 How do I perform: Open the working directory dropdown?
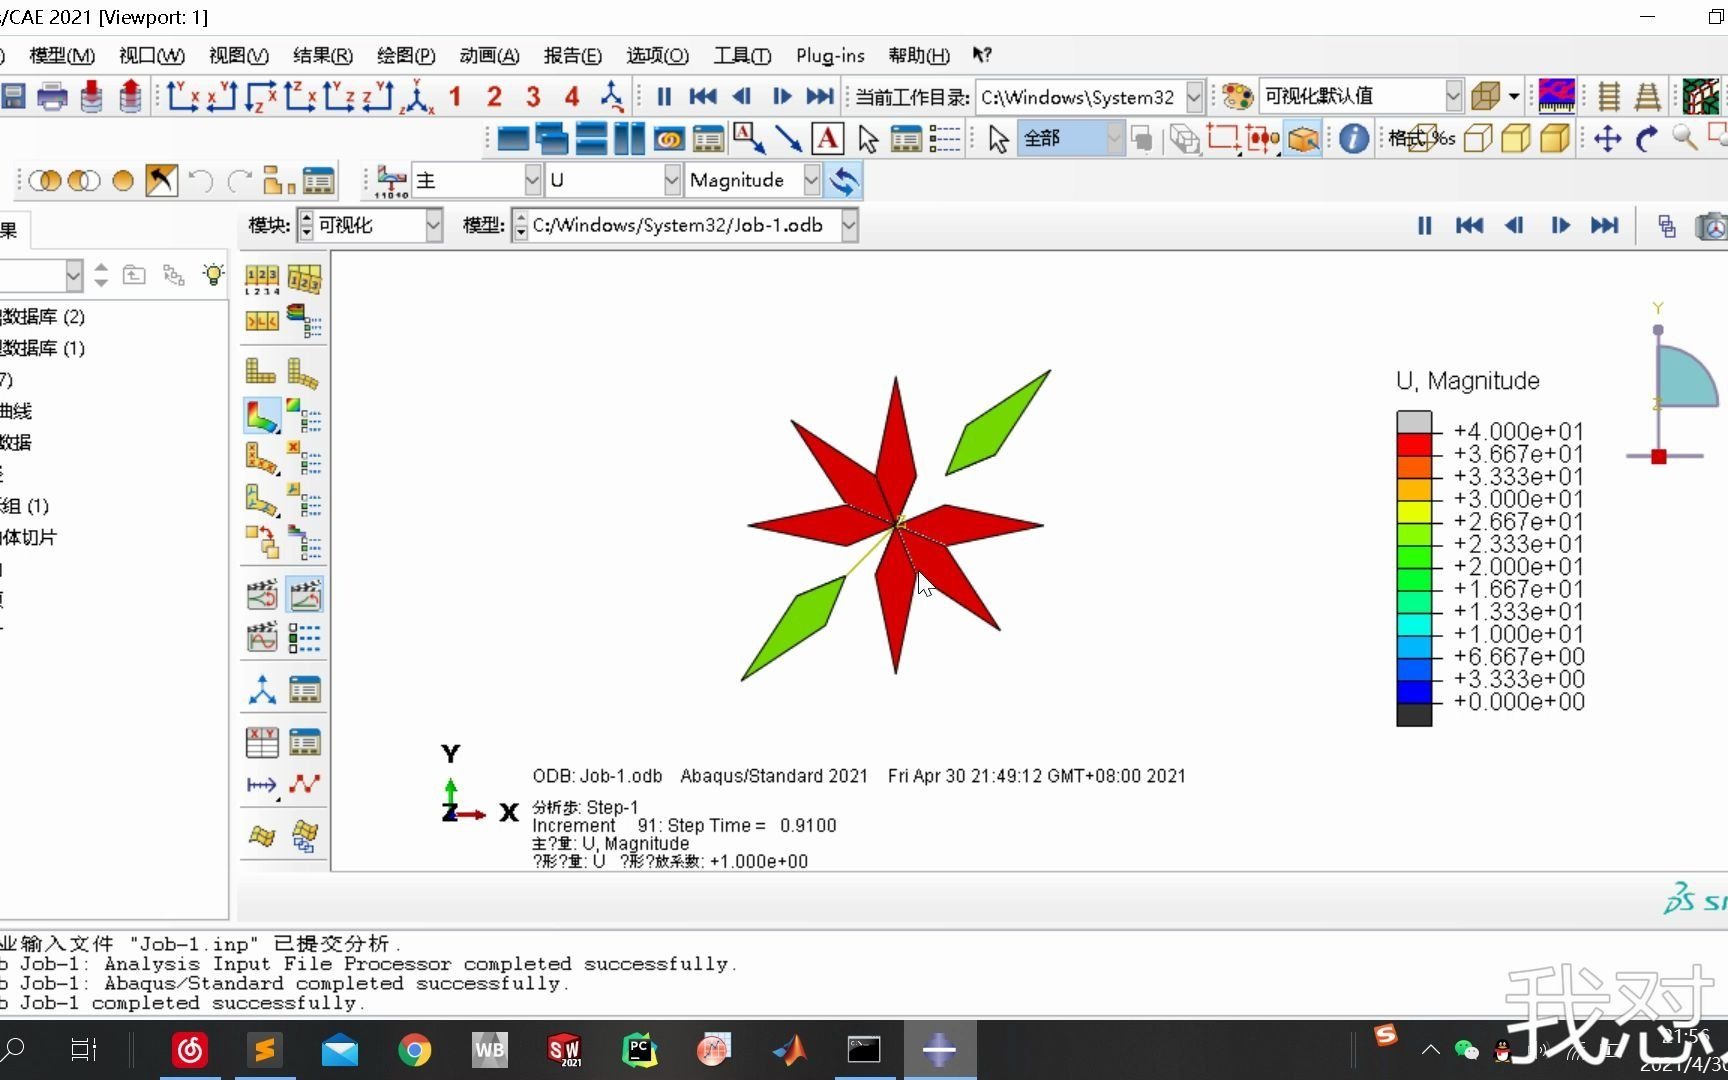(x=1194, y=97)
